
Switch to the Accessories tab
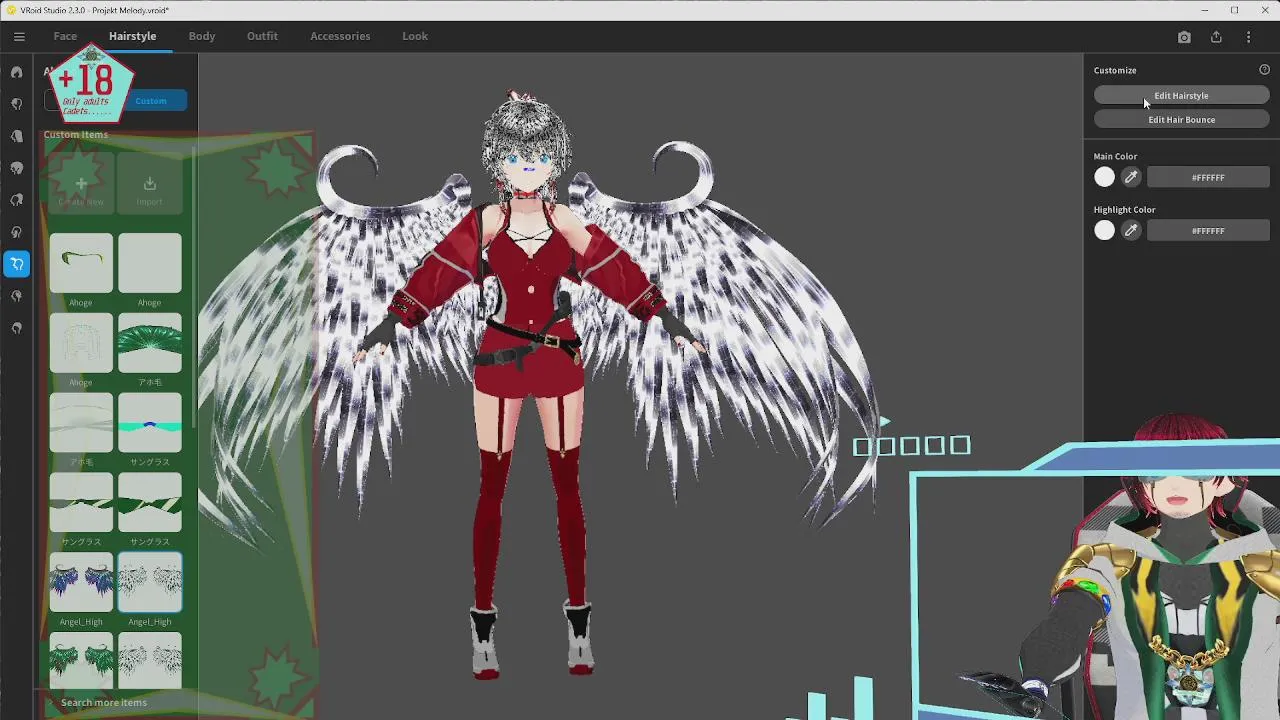point(340,36)
